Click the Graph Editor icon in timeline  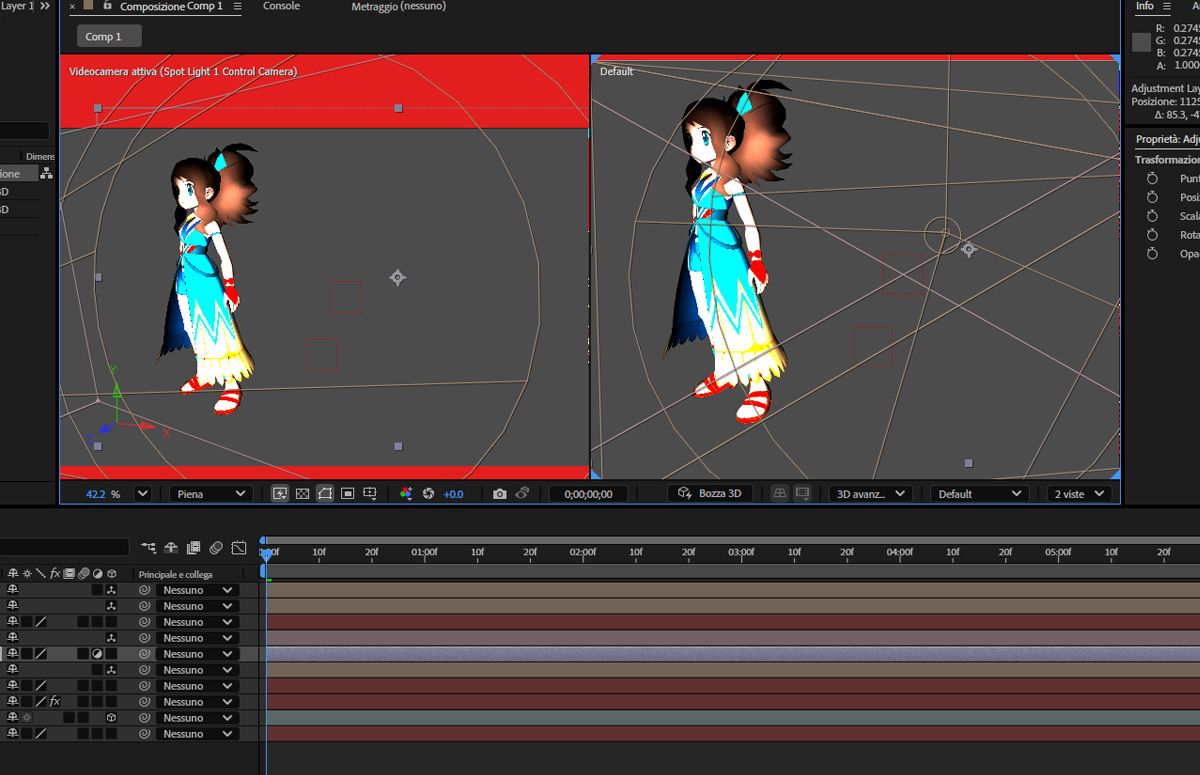(x=239, y=548)
